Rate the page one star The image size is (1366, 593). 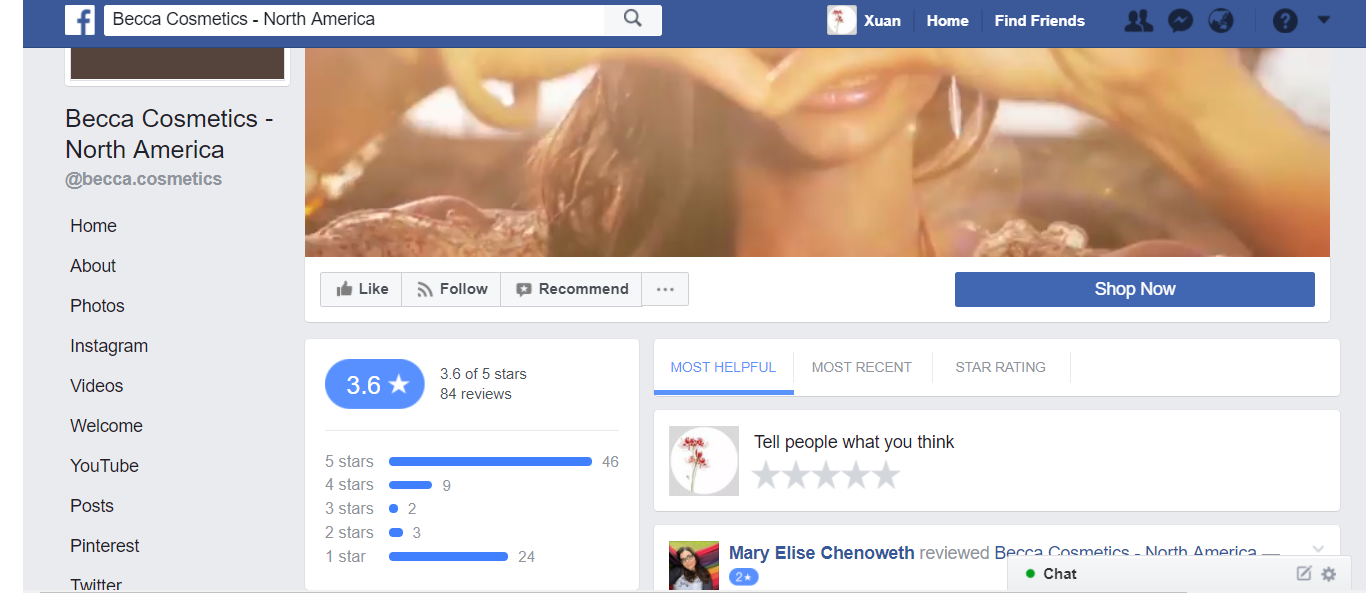click(766, 475)
